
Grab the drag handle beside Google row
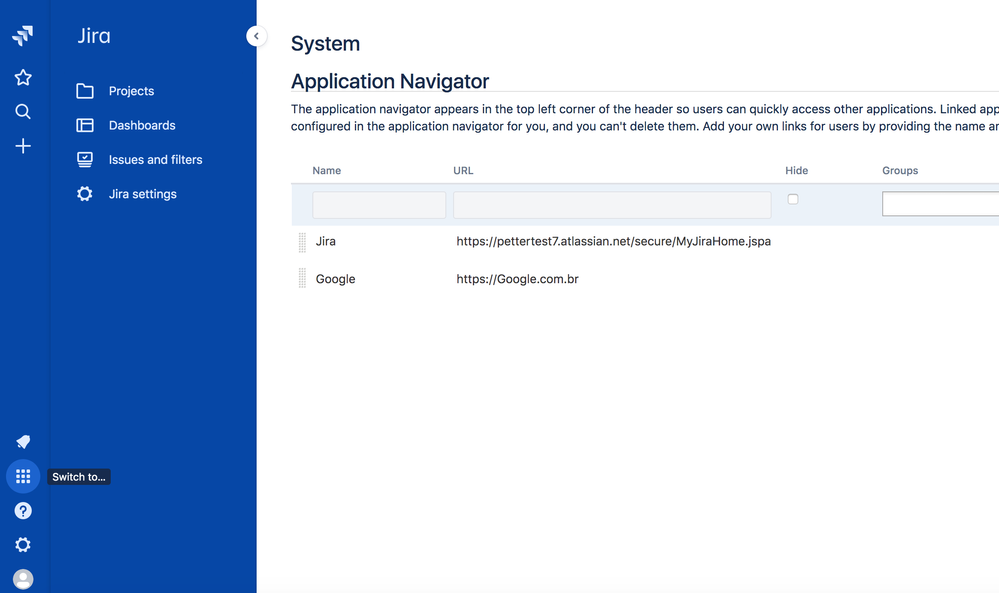[x=301, y=278]
